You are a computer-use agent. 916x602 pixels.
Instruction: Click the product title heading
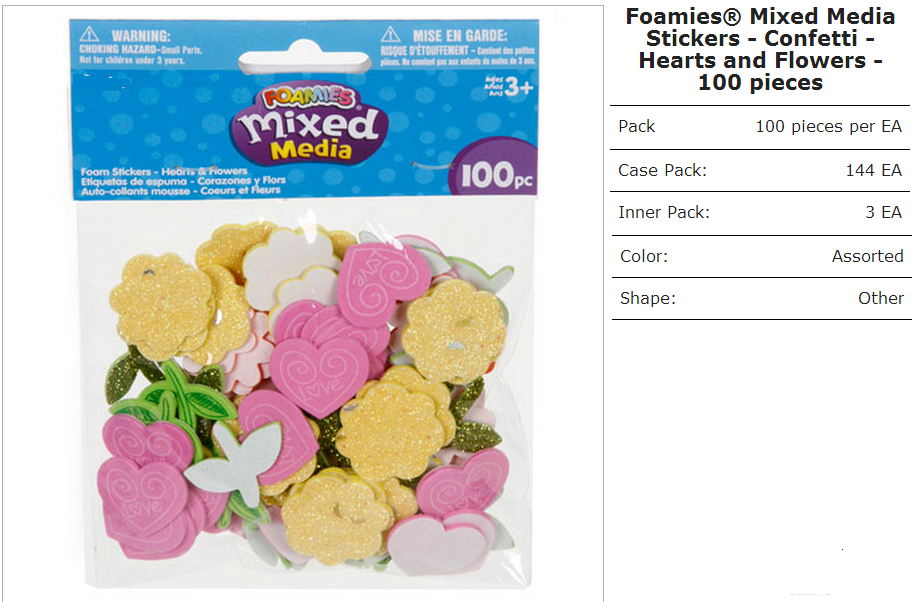[760, 50]
